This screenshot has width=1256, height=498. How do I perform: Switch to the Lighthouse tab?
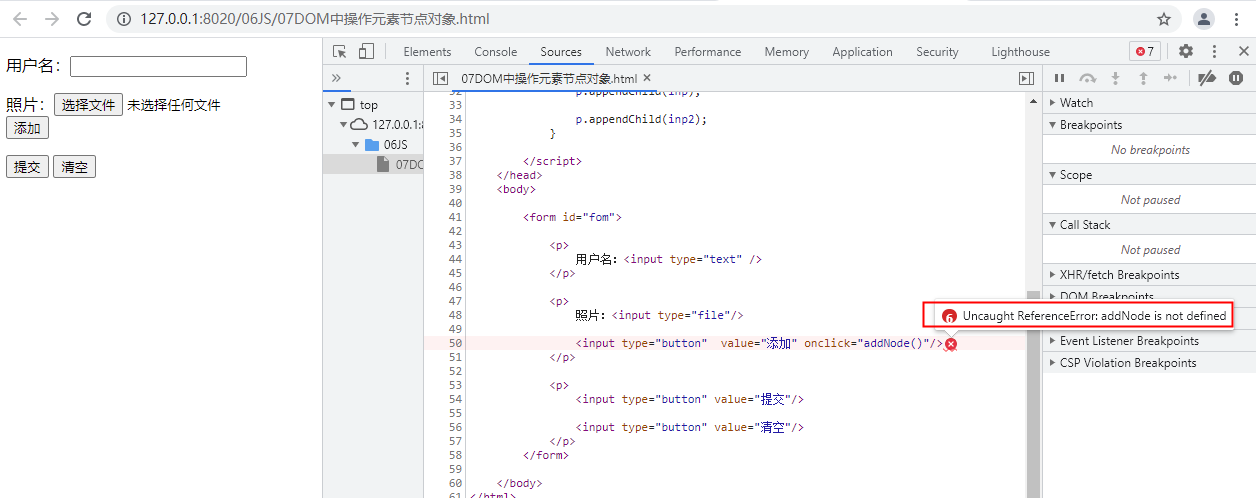[1020, 52]
